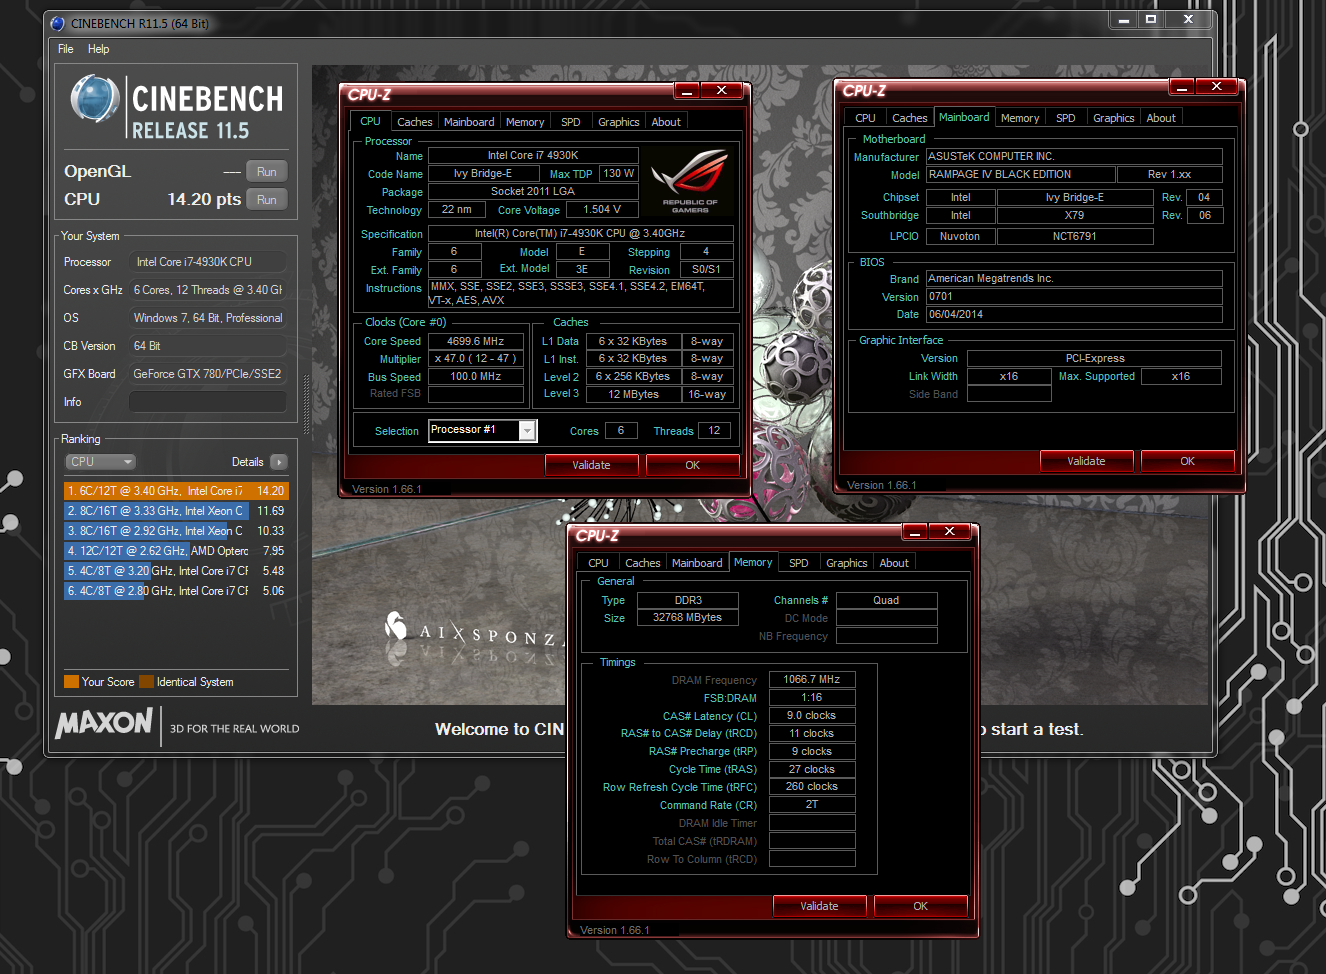The image size is (1326, 974).
Task: Switch to Caches tab in first CPU-Z window
Action: click(414, 122)
